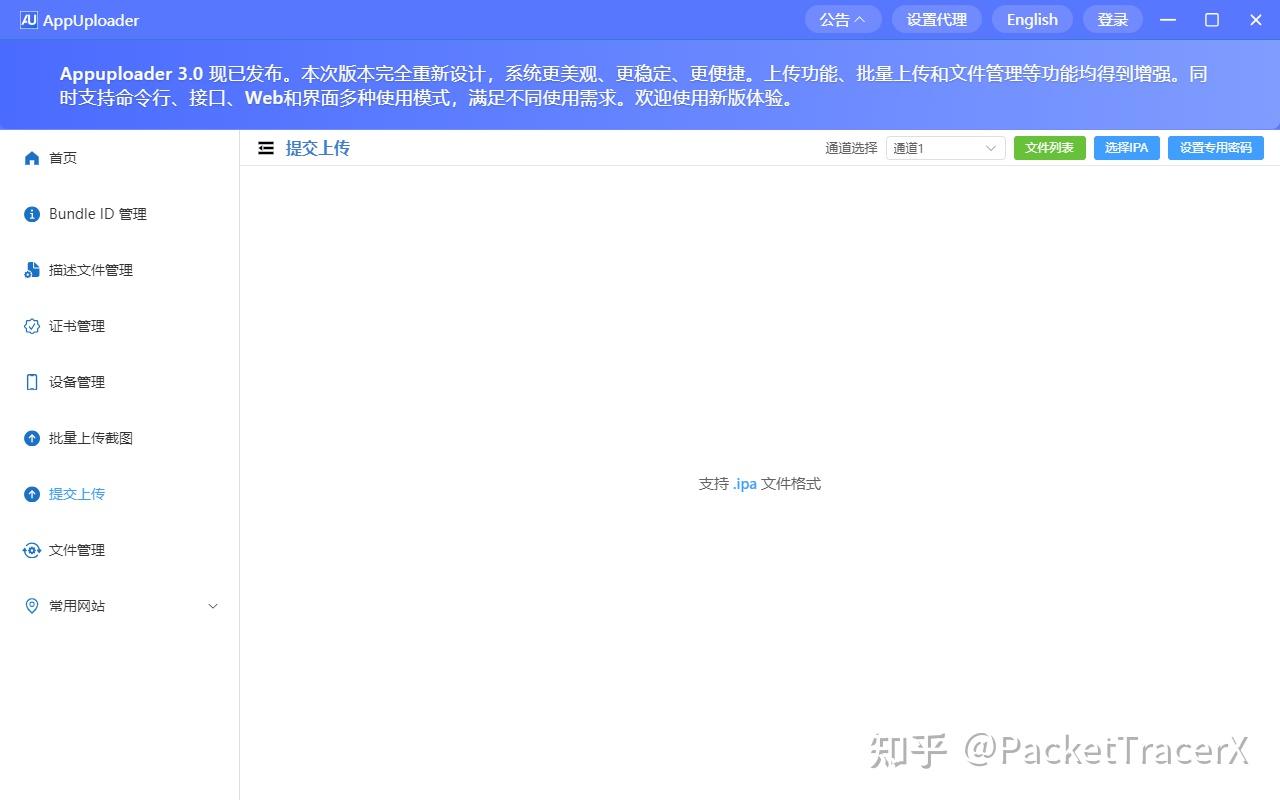The height and width of the screenshot is (800, 1280).
Task: Click the gear sync icon for 文件管理
Action: [x=32, y=550]
